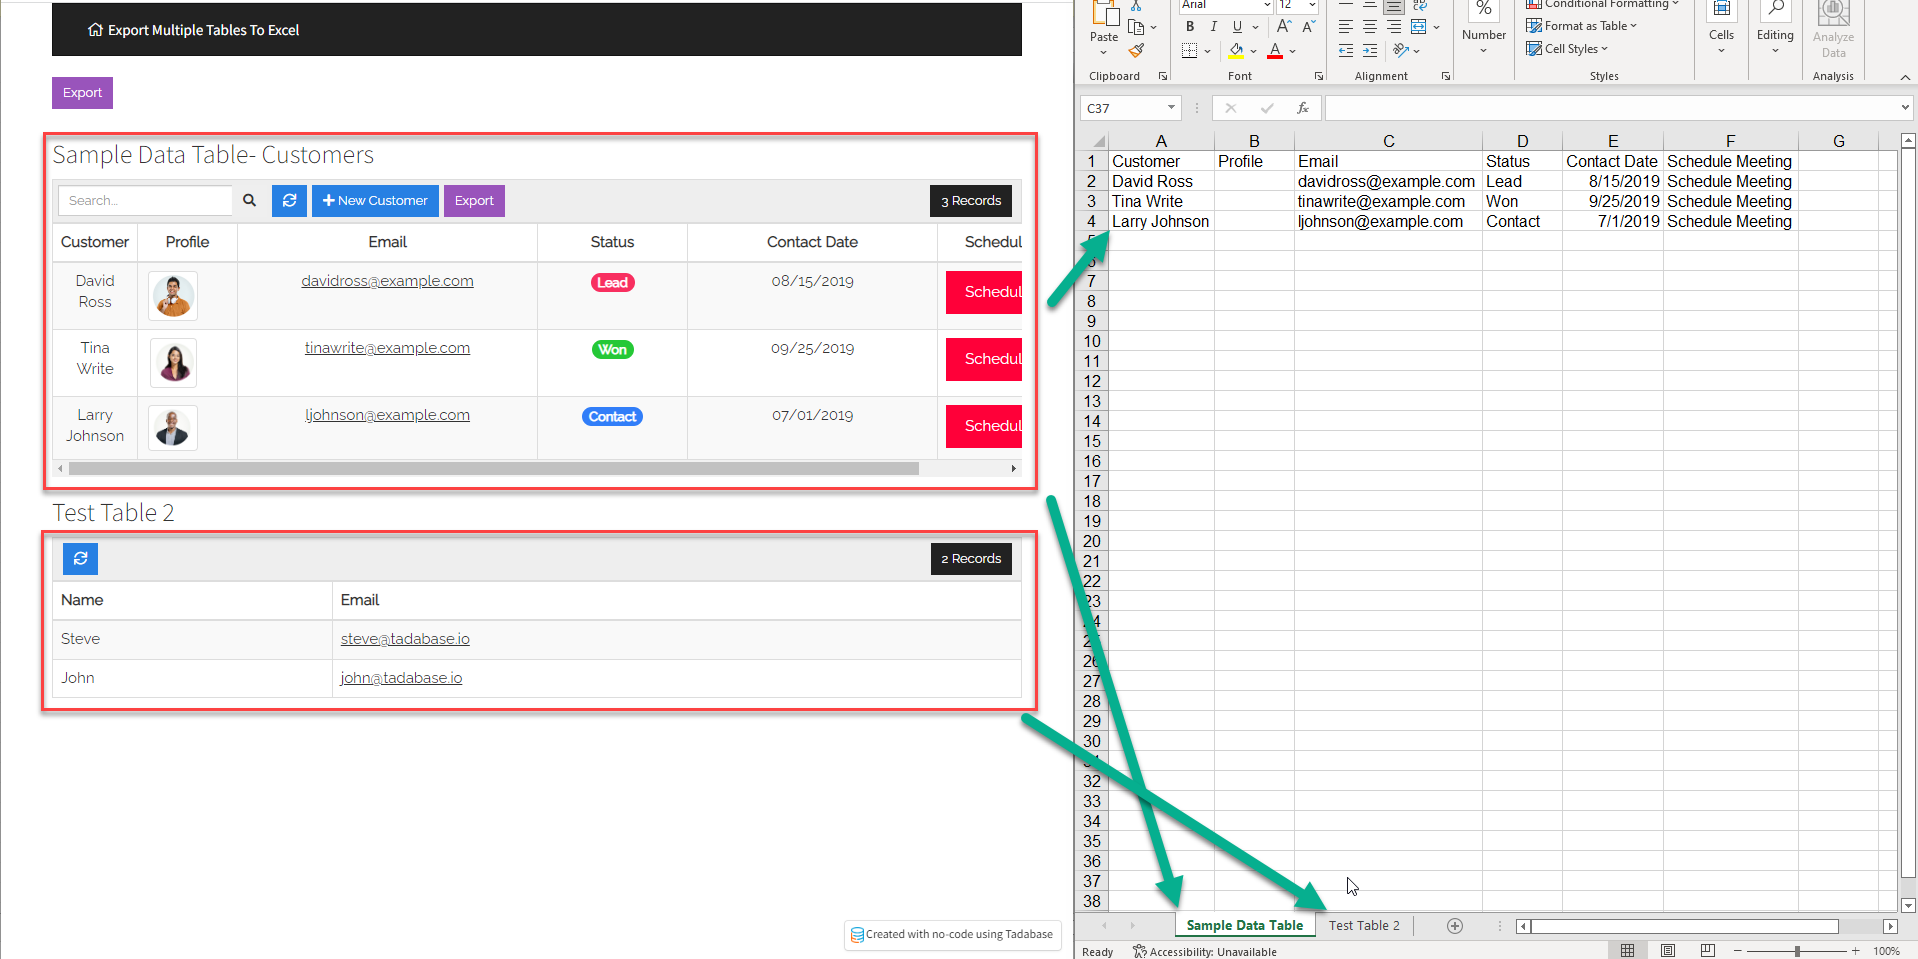
Task: Open davidross@example.com email link
Action: (x=387, y=281)
